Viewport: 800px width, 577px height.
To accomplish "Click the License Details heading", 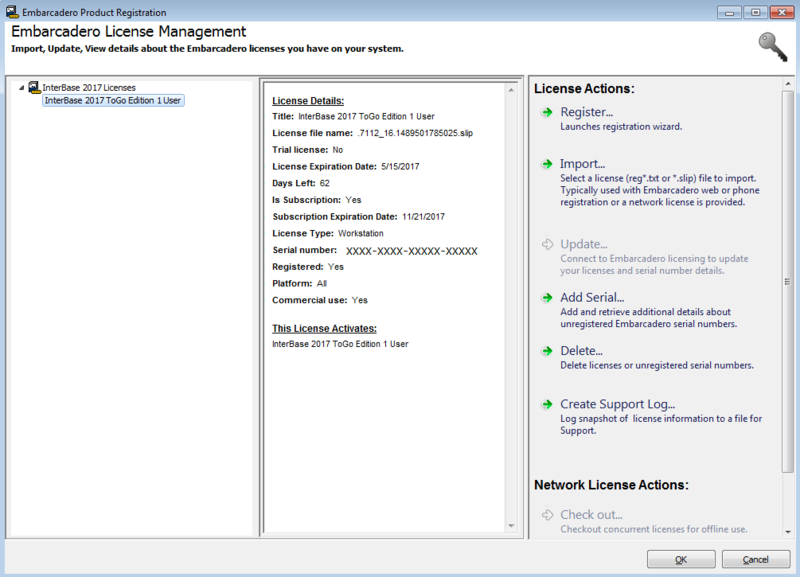I will [308, 101].
